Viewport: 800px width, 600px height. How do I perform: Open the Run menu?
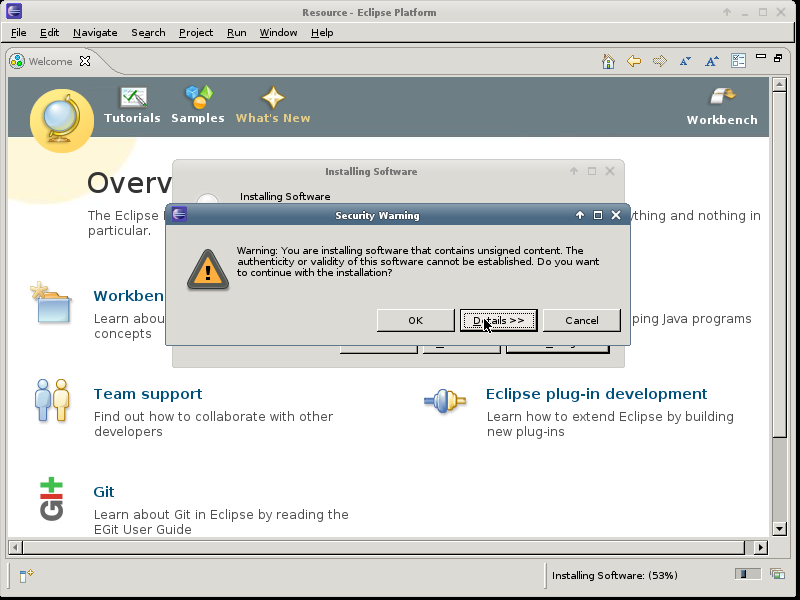[x=237, y=33]
